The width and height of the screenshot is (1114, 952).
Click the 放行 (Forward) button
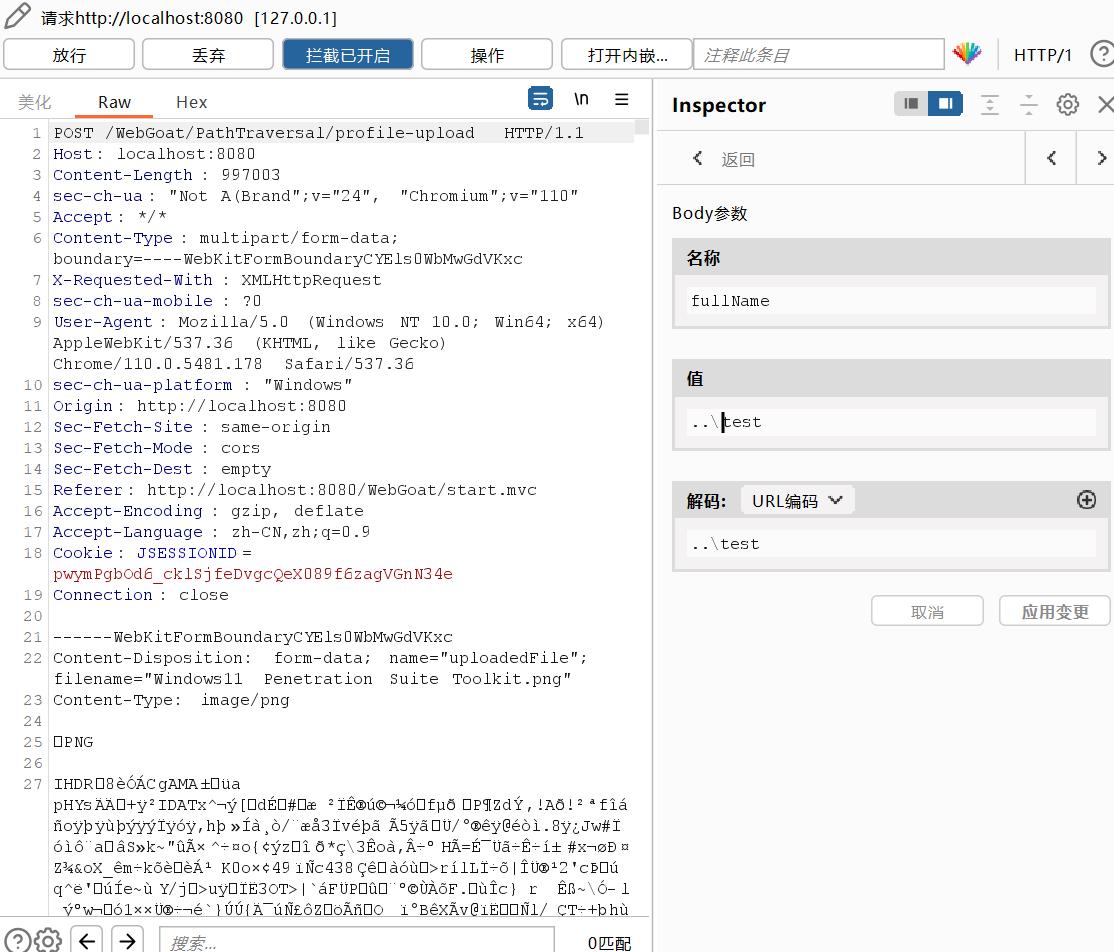(x=69, y=55)
